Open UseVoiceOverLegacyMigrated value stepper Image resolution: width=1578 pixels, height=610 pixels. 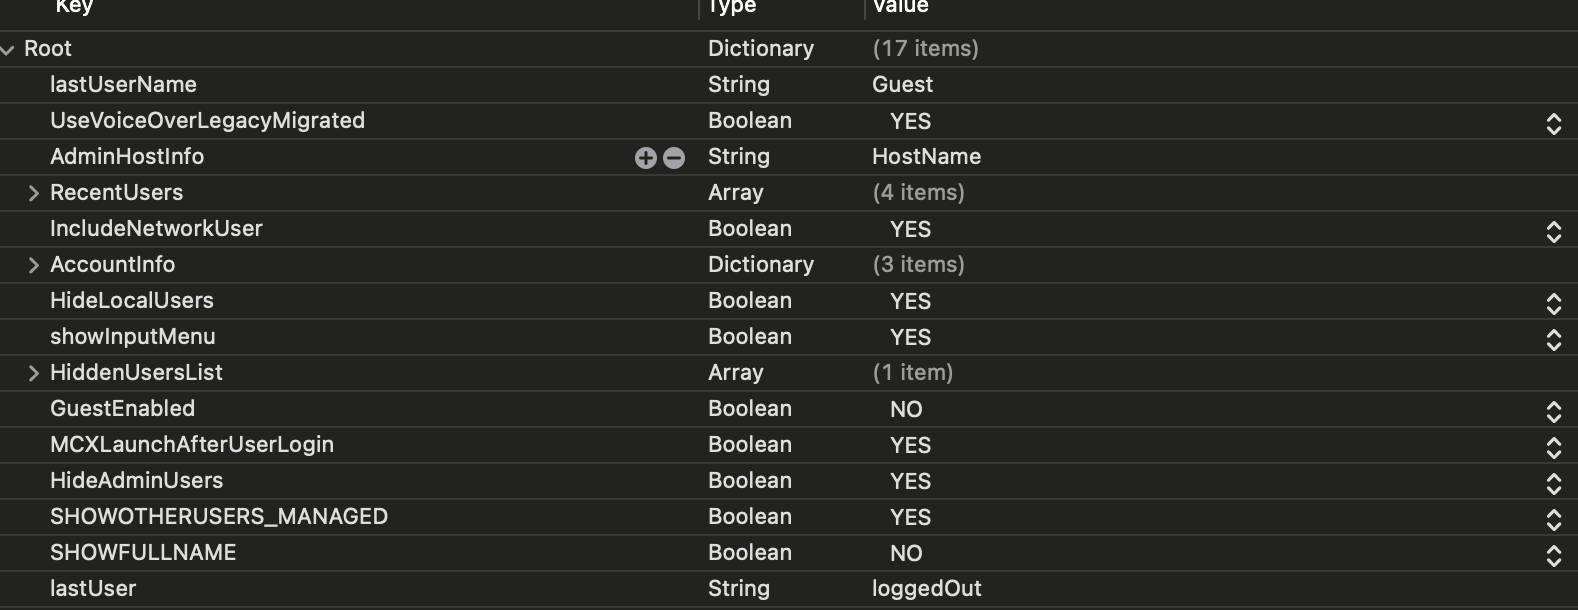1553,123
